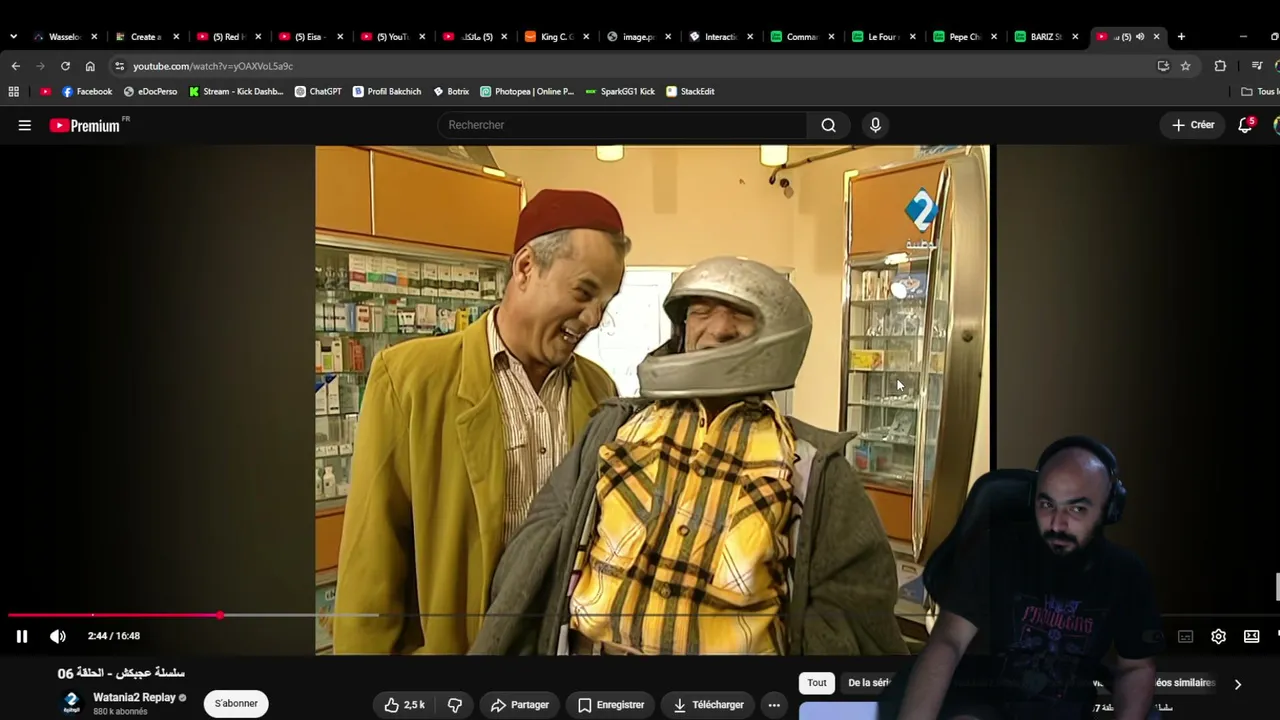Switch to the (5) Red YouTube tab
This screenshot has width=1280, height=720.
228,37
